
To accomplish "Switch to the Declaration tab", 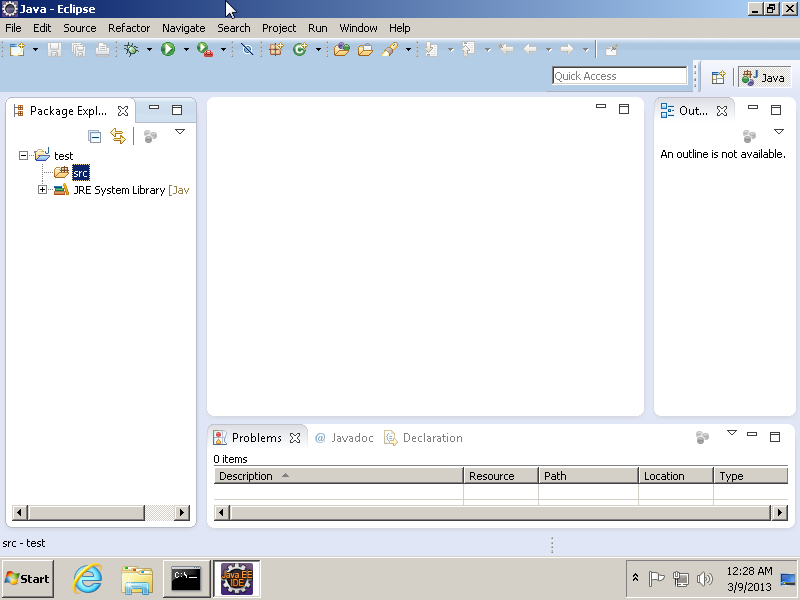I will 423,438.
